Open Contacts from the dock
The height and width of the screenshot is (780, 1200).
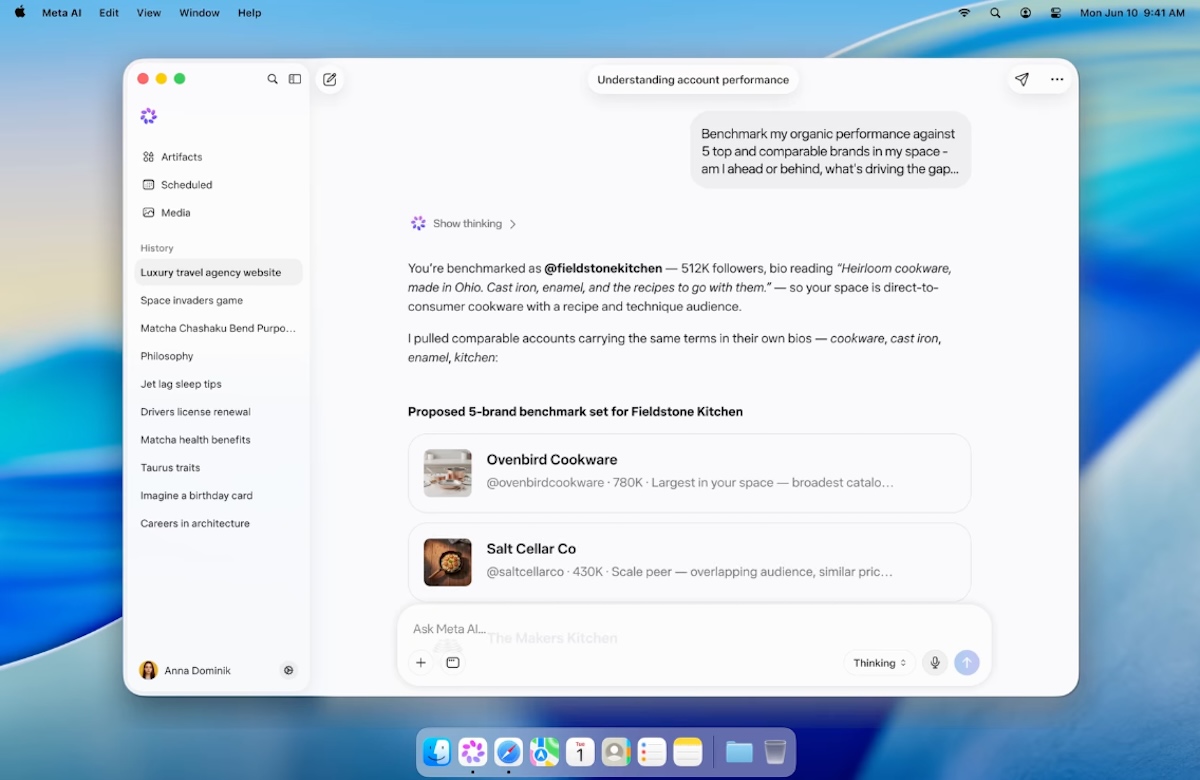(x=617, y=752)
